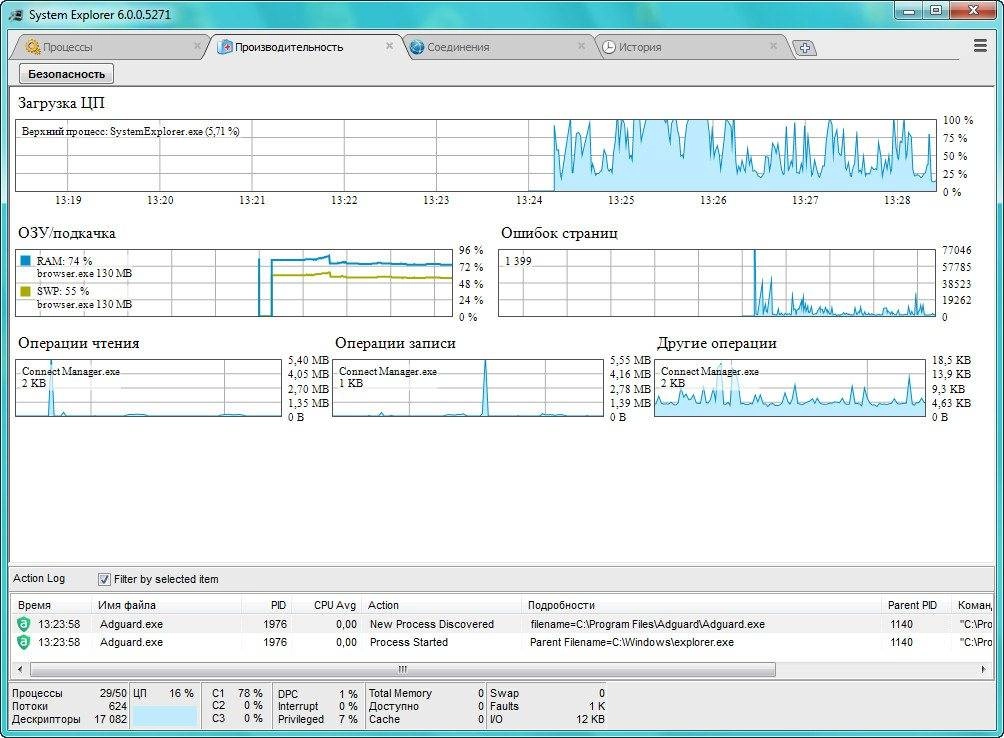The image size is (1004, 738).
Task: Click Parent Filename=C:\Windows\explorer.exe details cell
Action: point(632,642)
